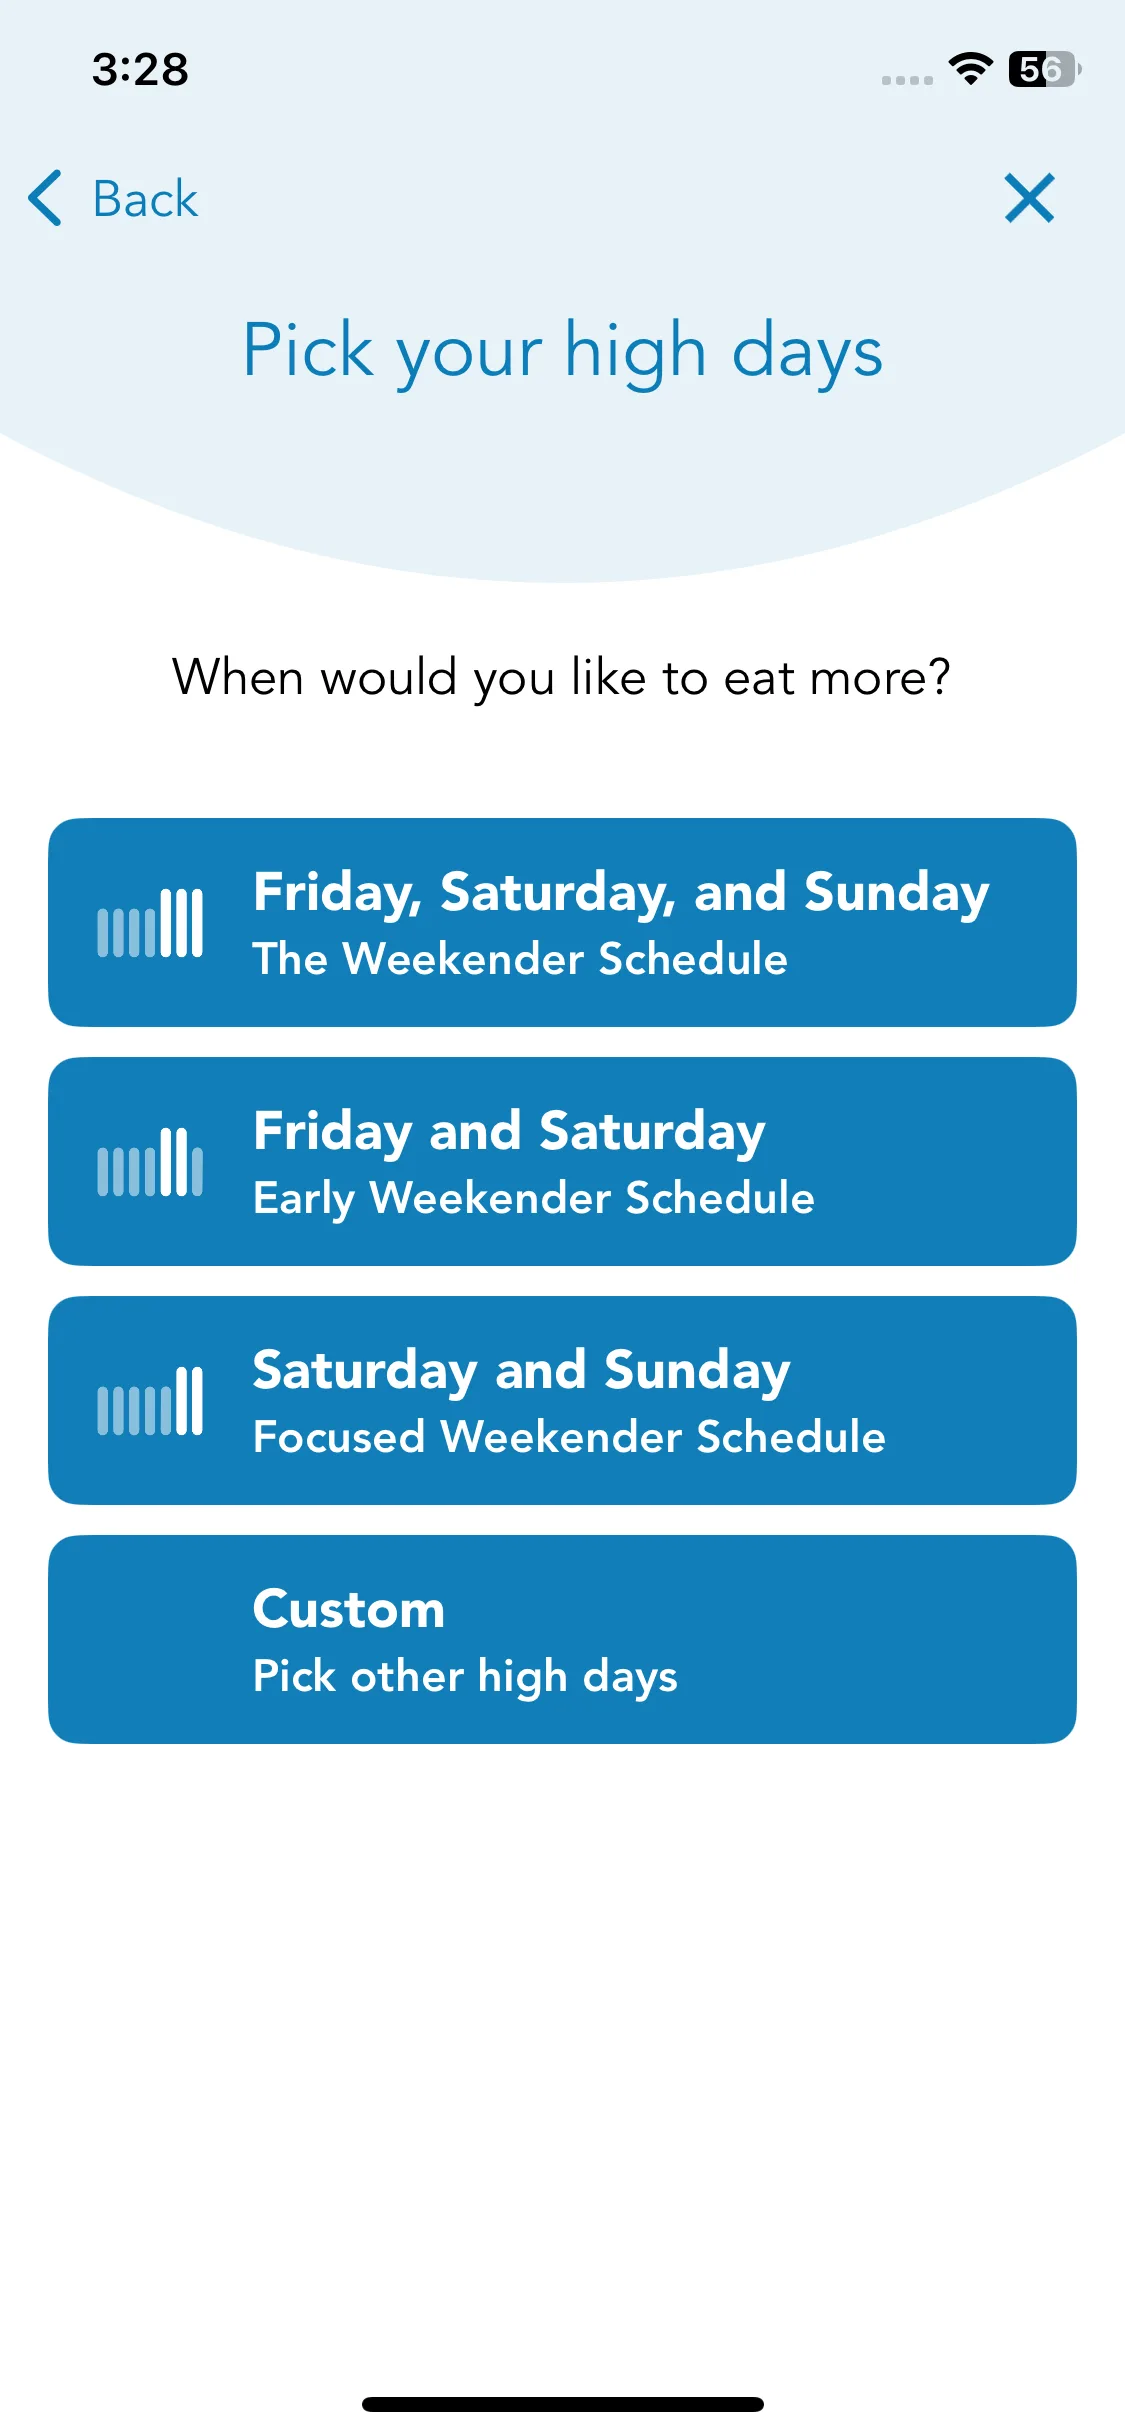Tap the Weekender Schedule bar chart icon
This screenshot has height=2436, width=1125.
click(150, 923)
